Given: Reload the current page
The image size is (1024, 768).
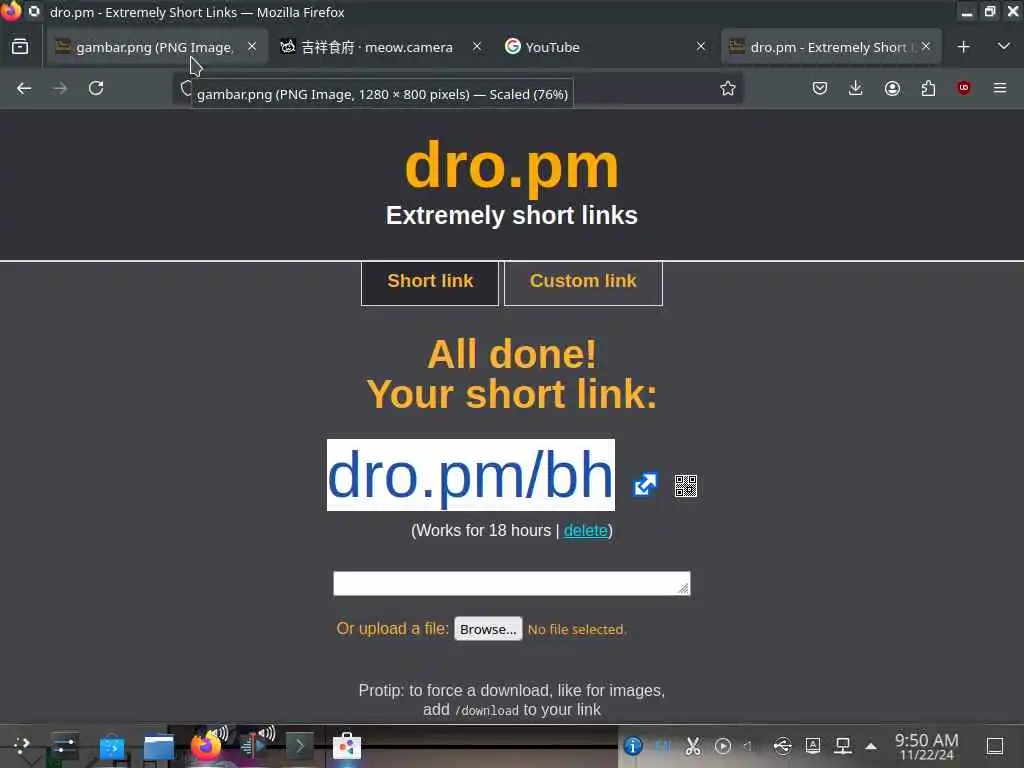Looking at the screenshot, I should click(96, 88).
